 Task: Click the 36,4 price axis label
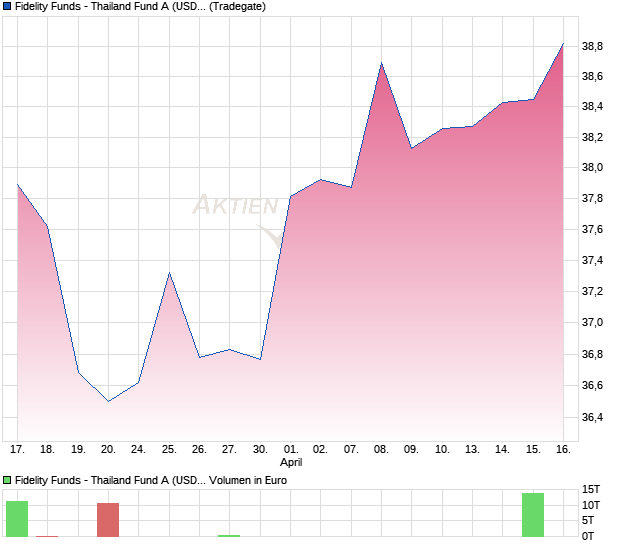pos(593,417)
